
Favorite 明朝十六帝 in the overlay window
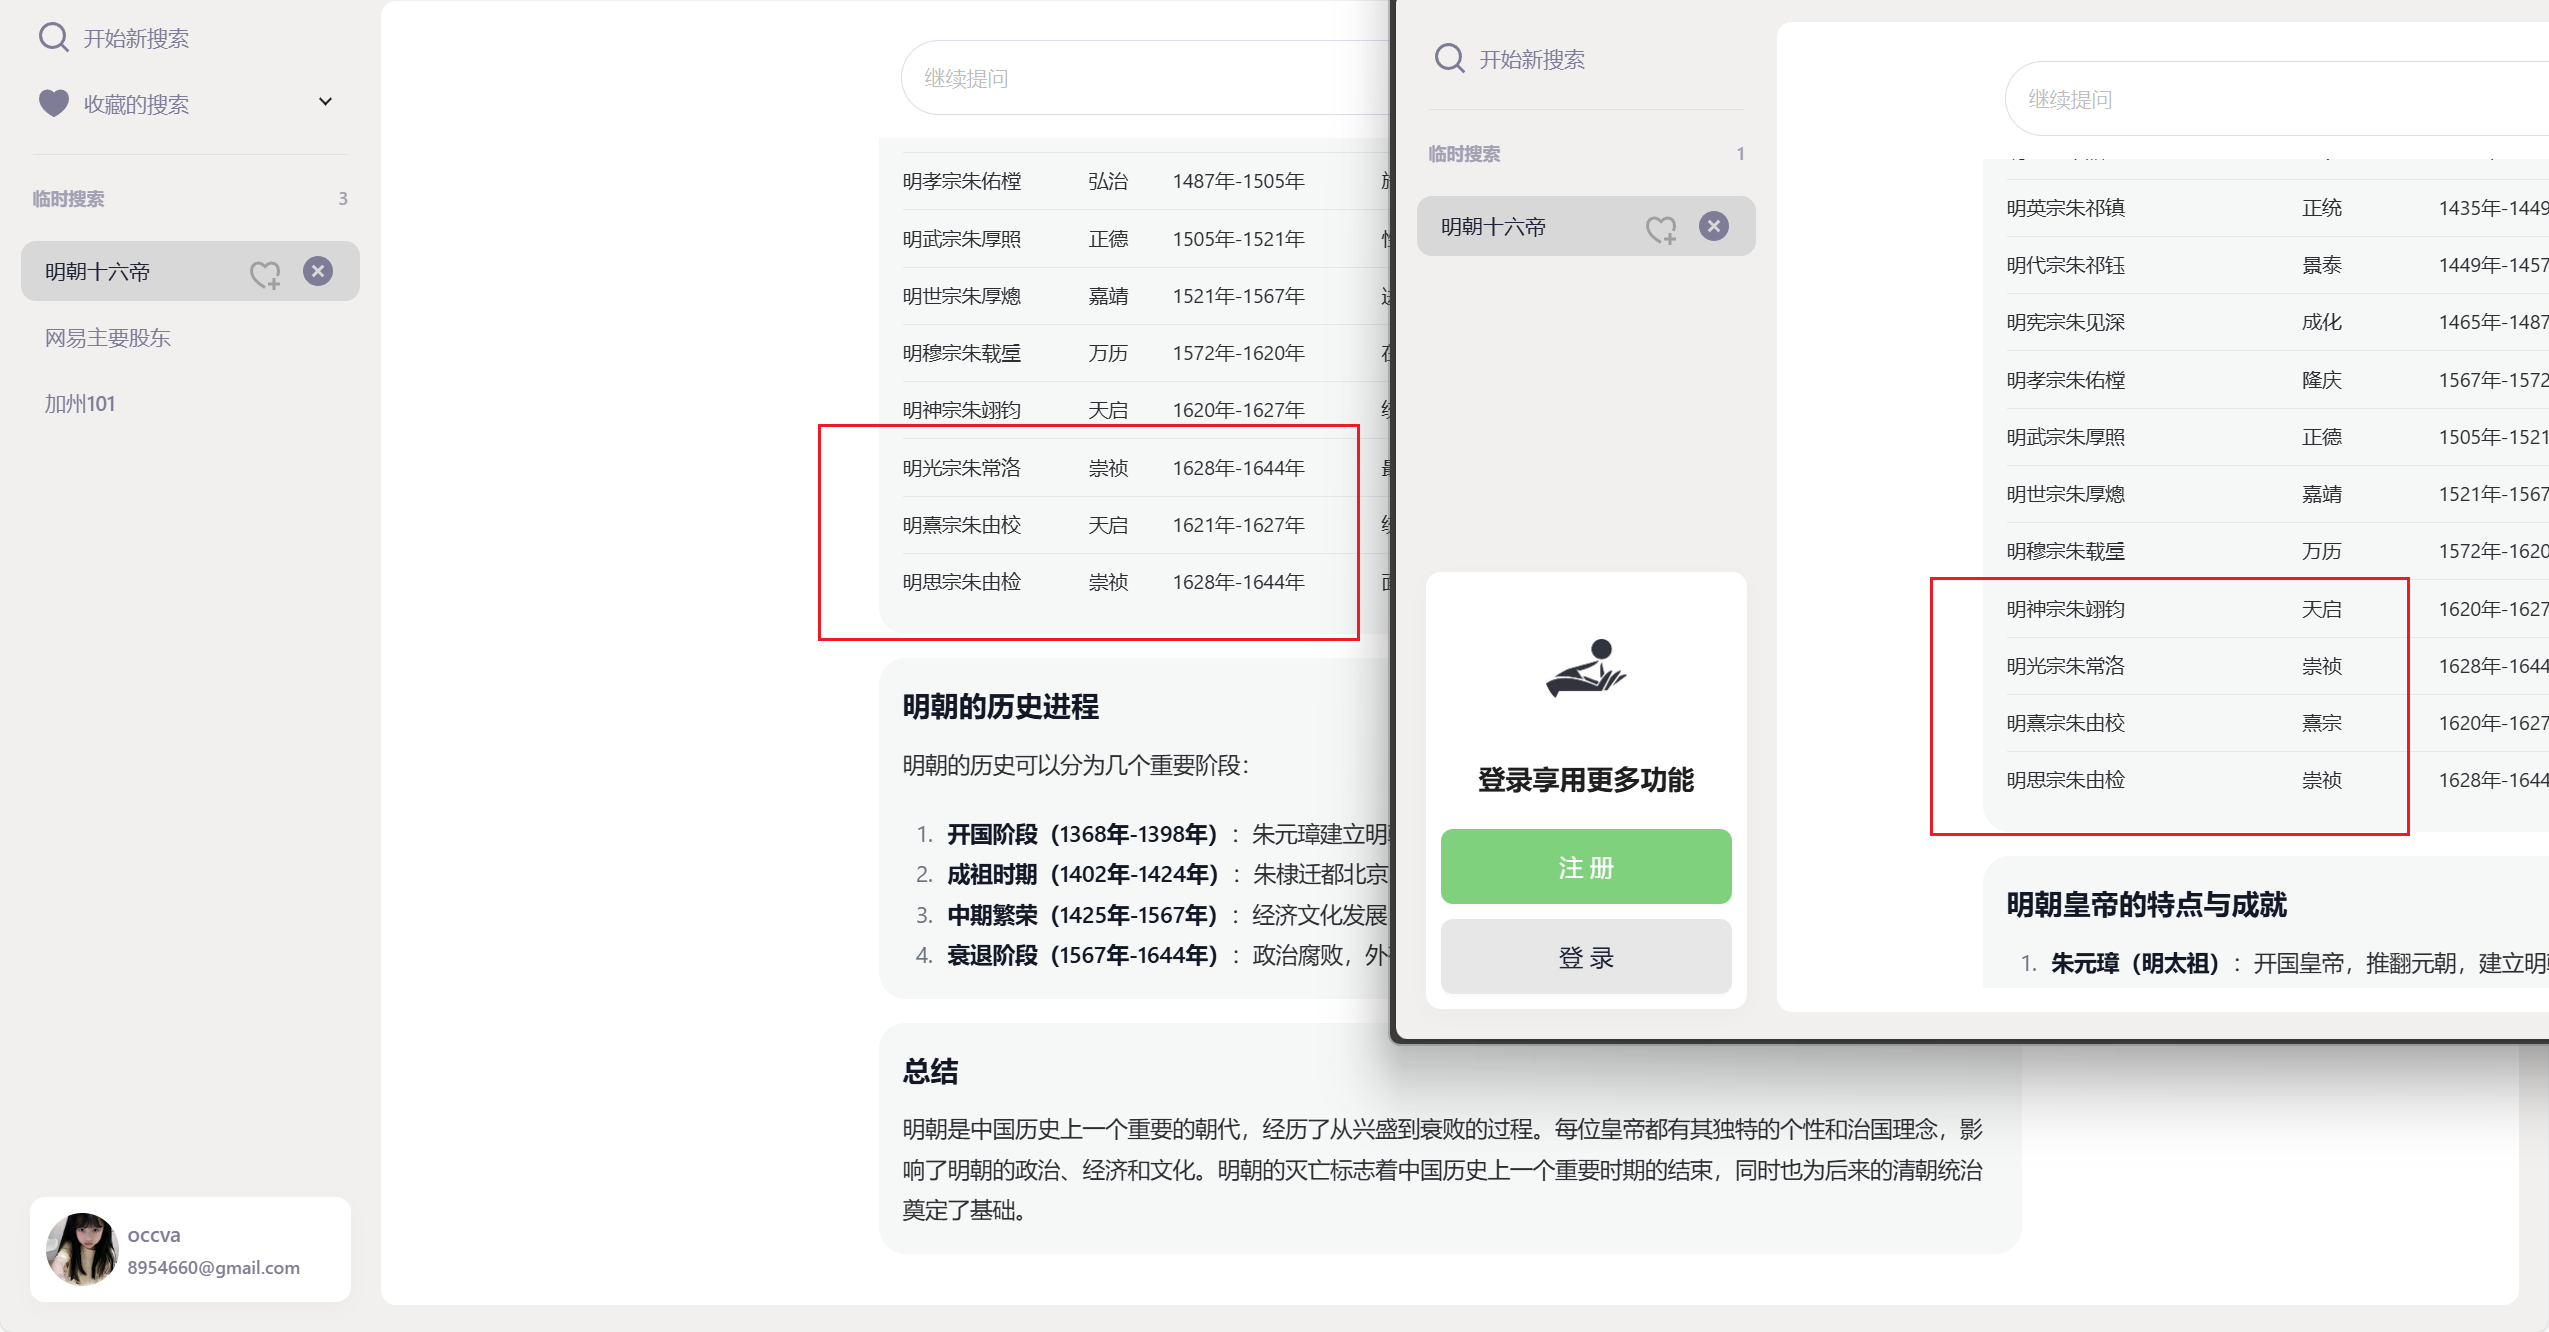coord(1661,229)
